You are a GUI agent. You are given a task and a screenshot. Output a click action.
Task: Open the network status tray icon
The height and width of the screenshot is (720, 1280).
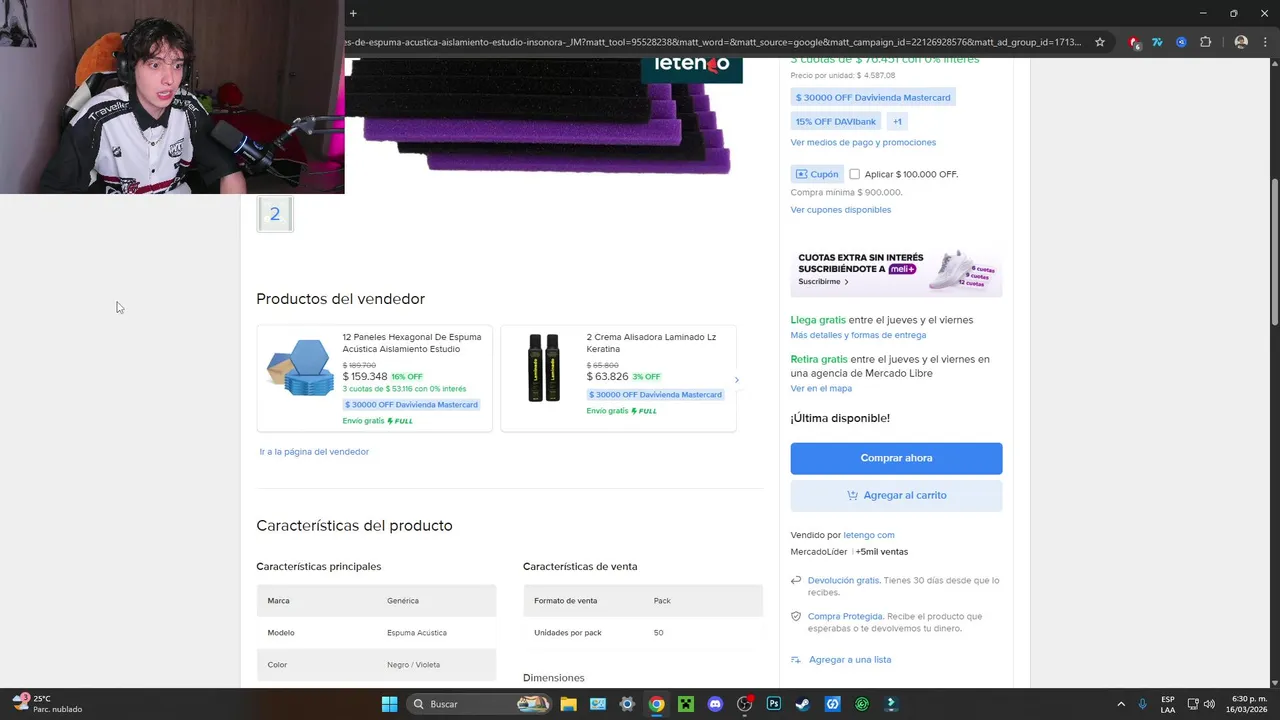pyautogui.click(x=1193, y=704)
